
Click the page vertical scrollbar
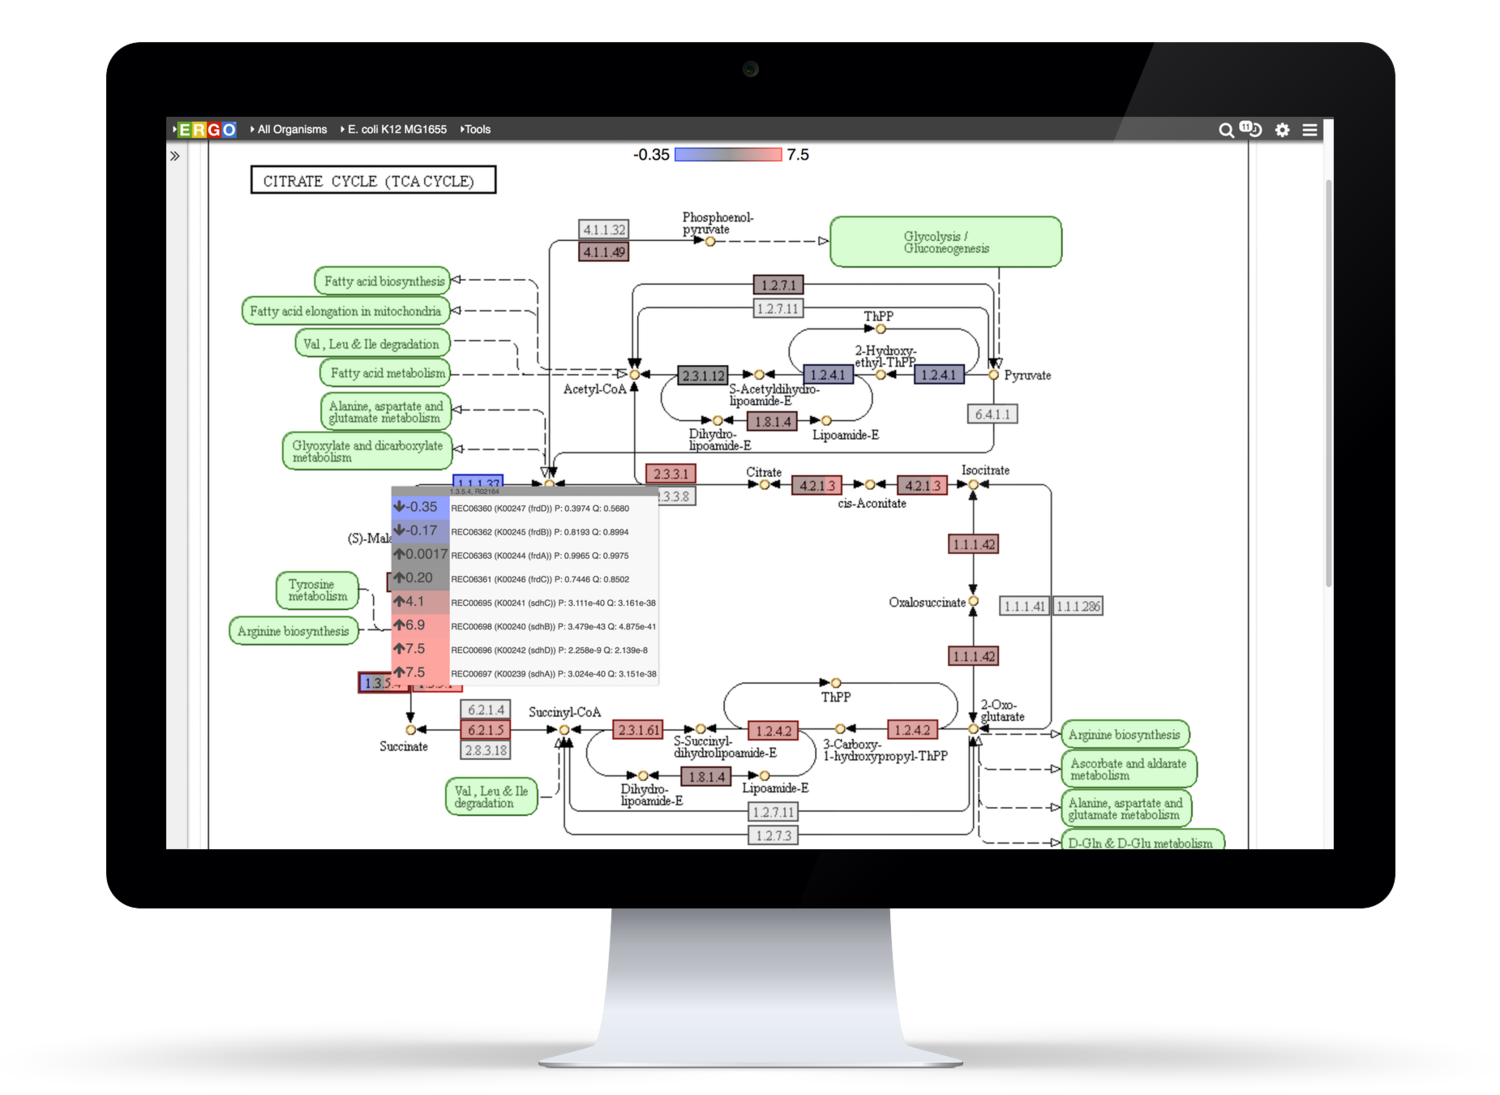coord(1328,383)
